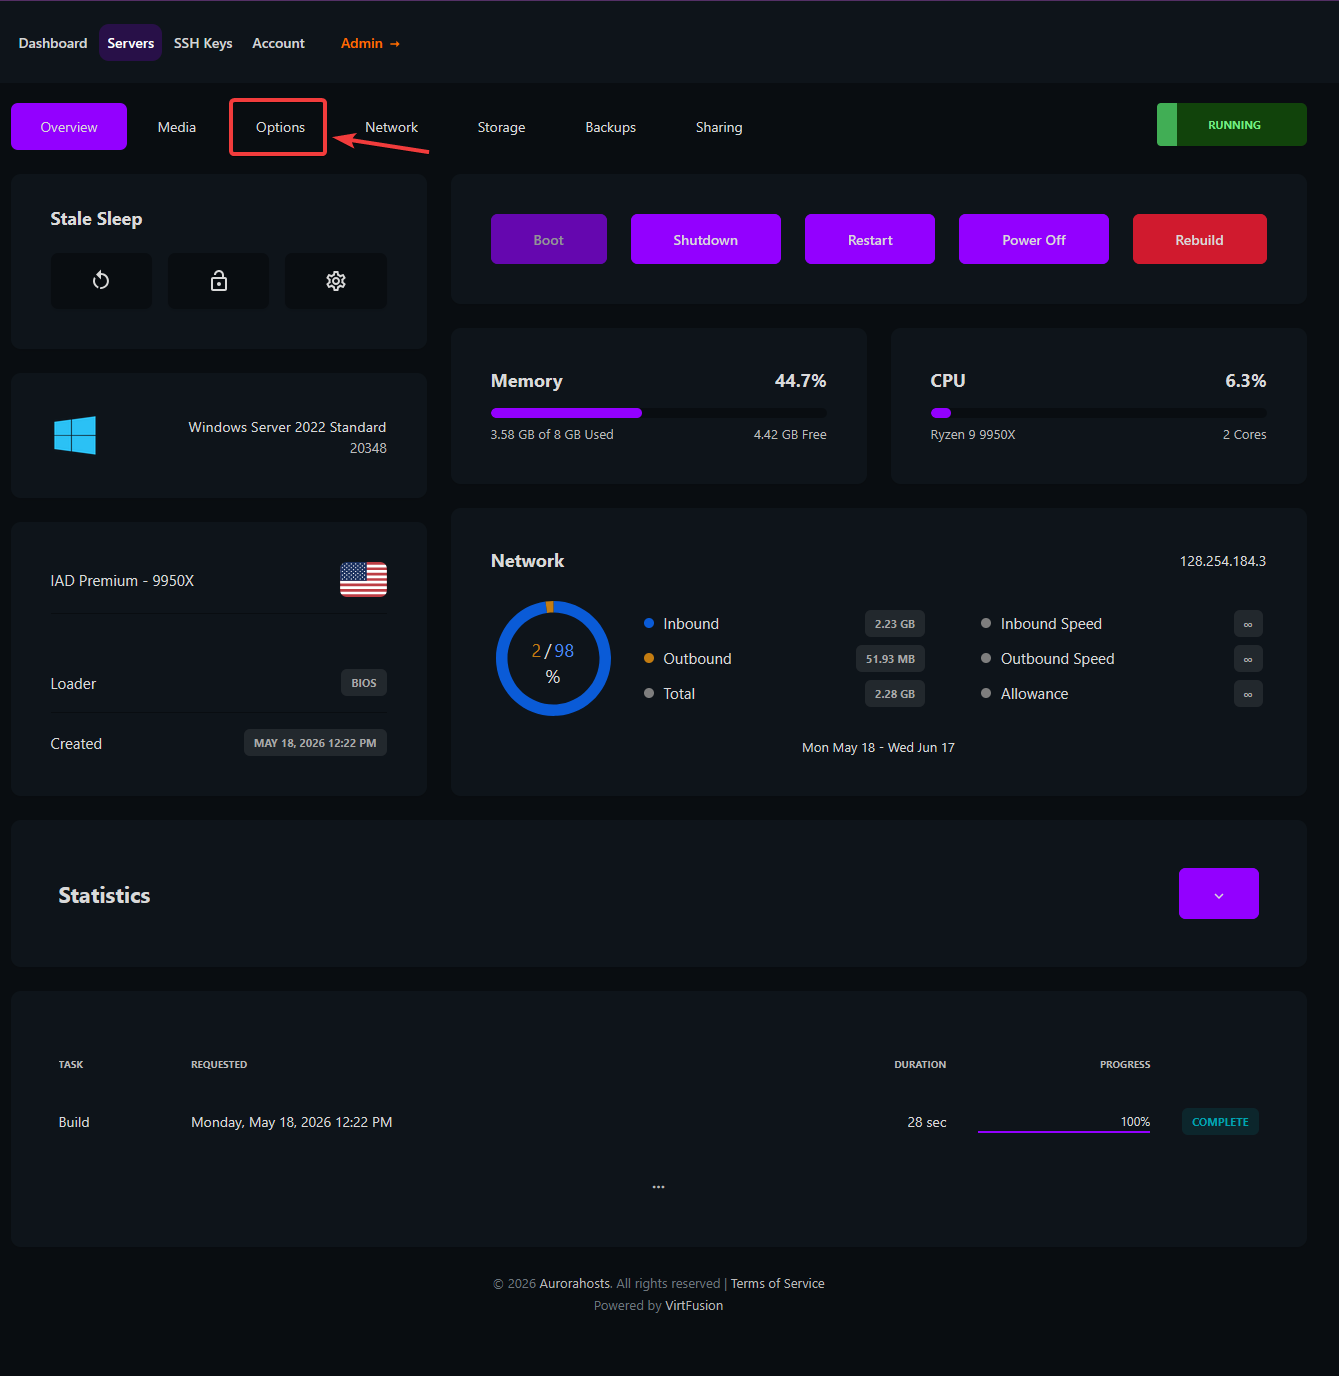Click the IAD Premium - 9950X label

click(x=122, y=581)
